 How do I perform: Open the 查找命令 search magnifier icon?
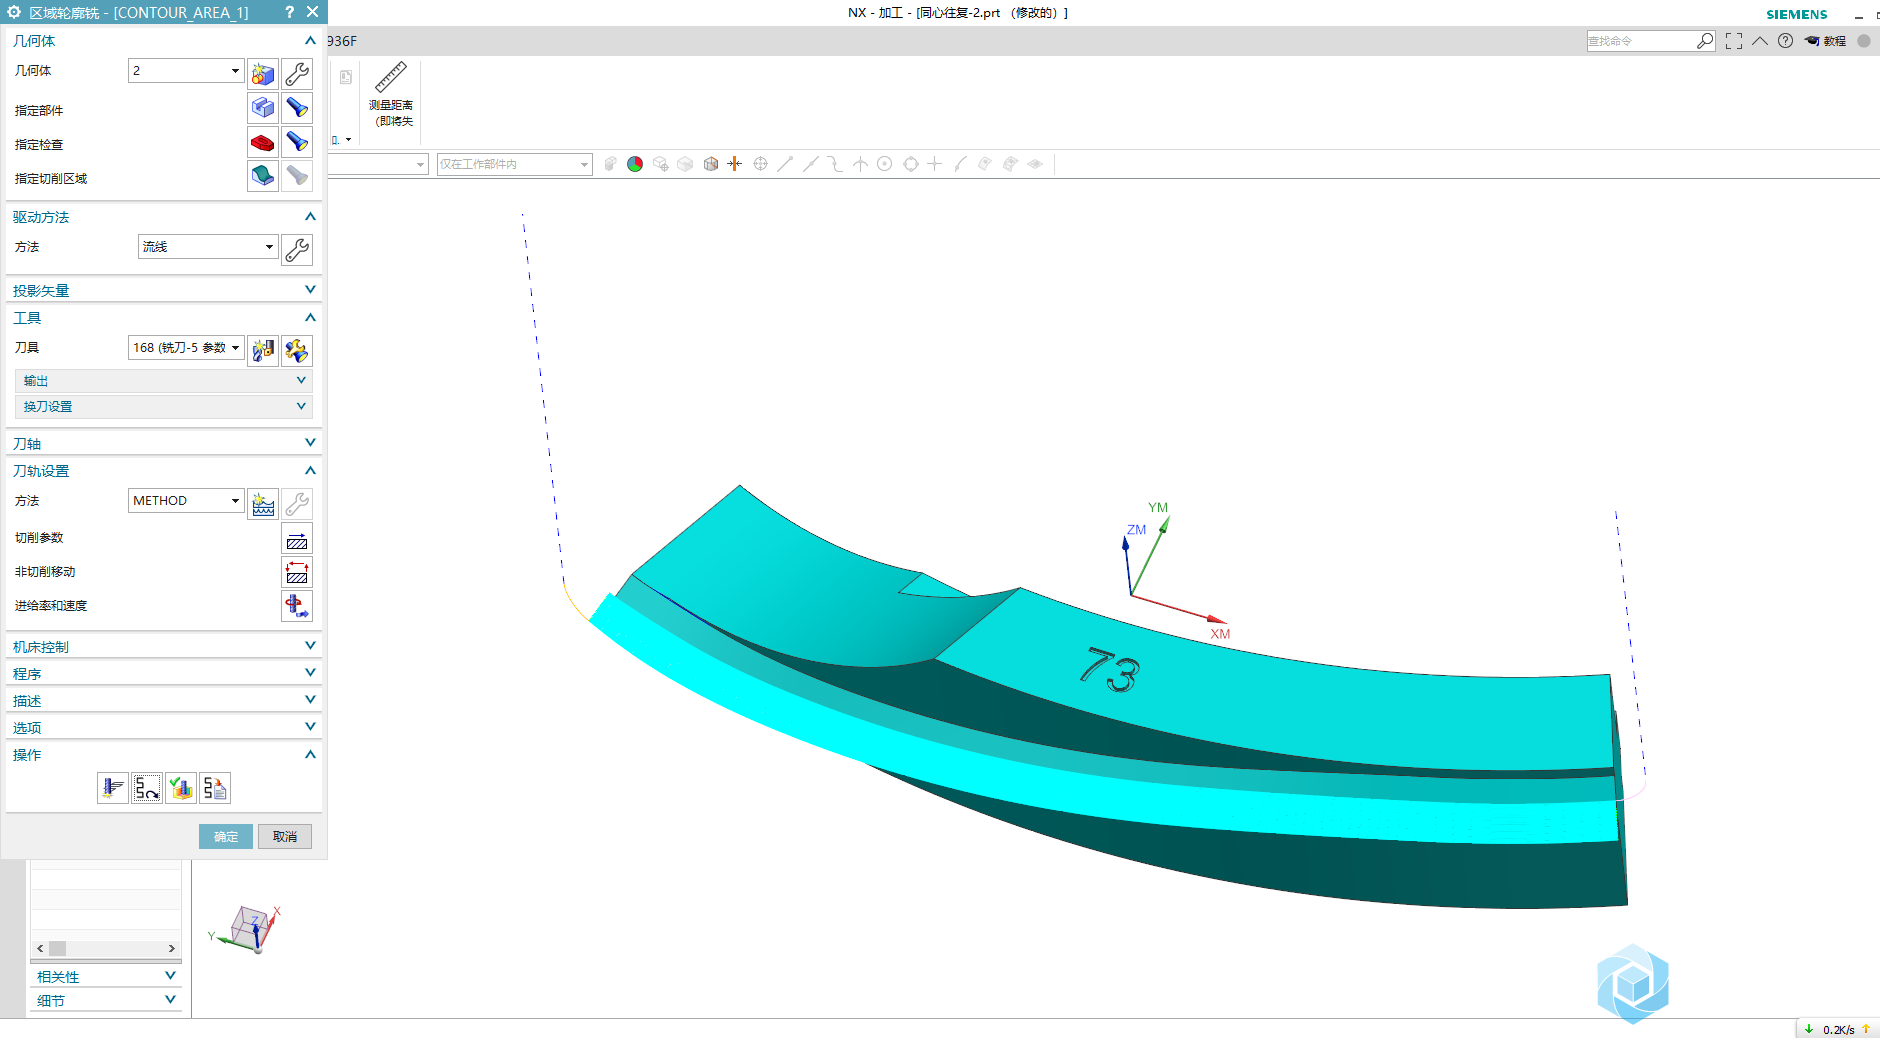pos(1705,41)
